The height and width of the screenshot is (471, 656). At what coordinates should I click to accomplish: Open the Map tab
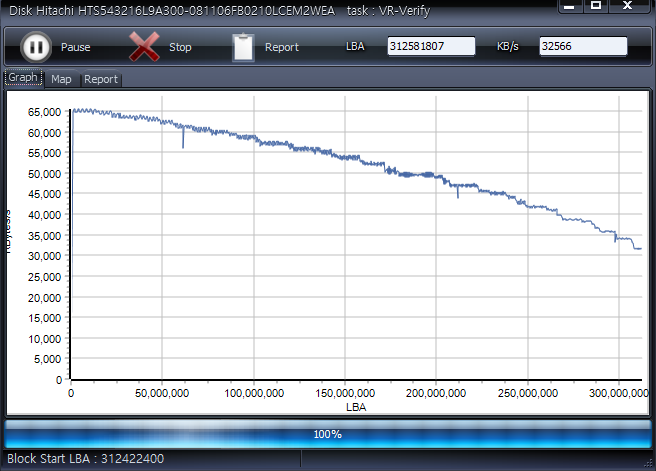(61, 79)
